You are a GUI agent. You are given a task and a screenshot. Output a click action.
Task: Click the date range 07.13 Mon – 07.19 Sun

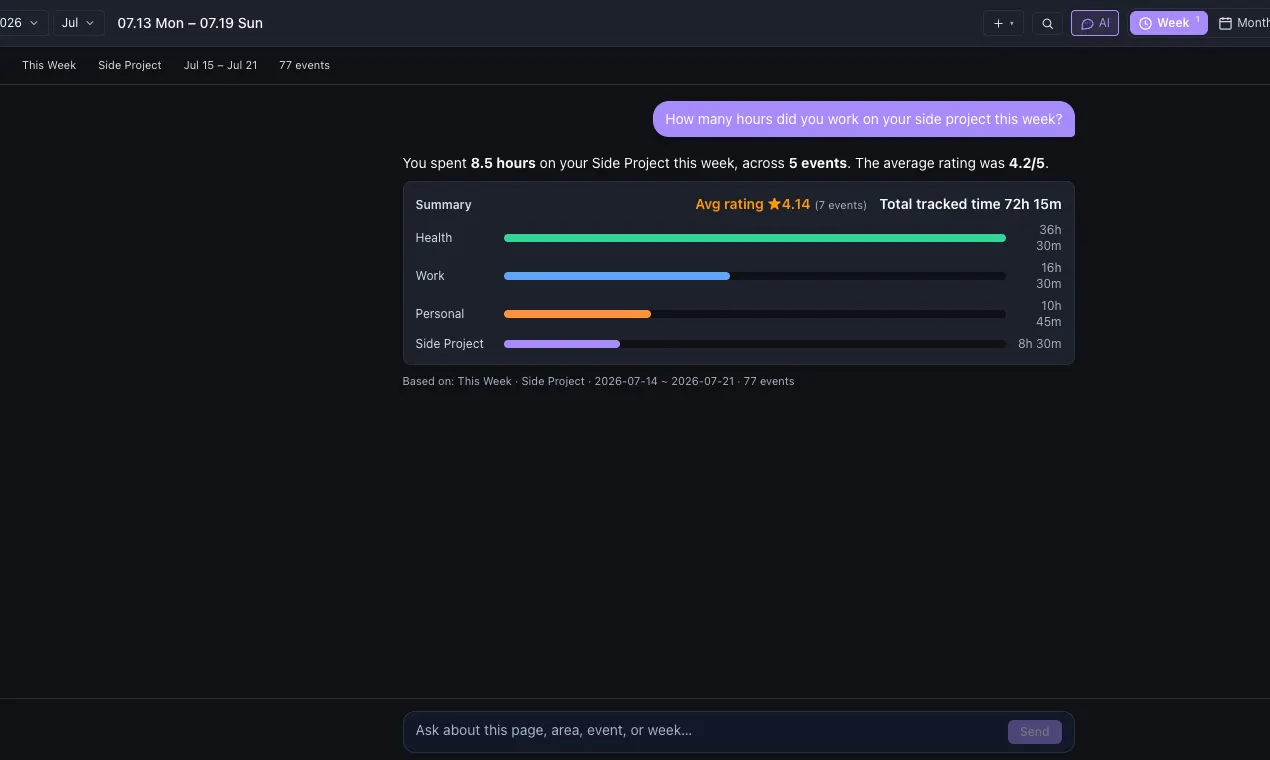(x=190, y=23)
